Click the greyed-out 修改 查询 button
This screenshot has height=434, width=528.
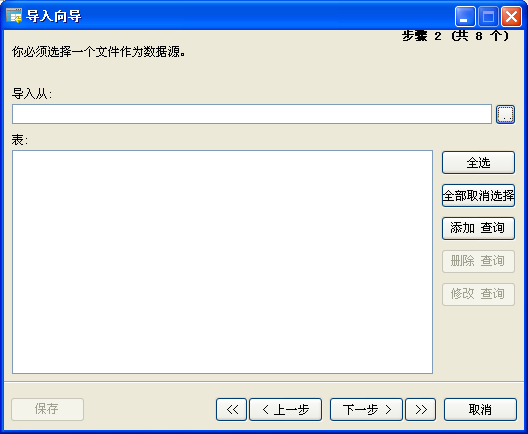pyautogui.click(x=478, y=294)
